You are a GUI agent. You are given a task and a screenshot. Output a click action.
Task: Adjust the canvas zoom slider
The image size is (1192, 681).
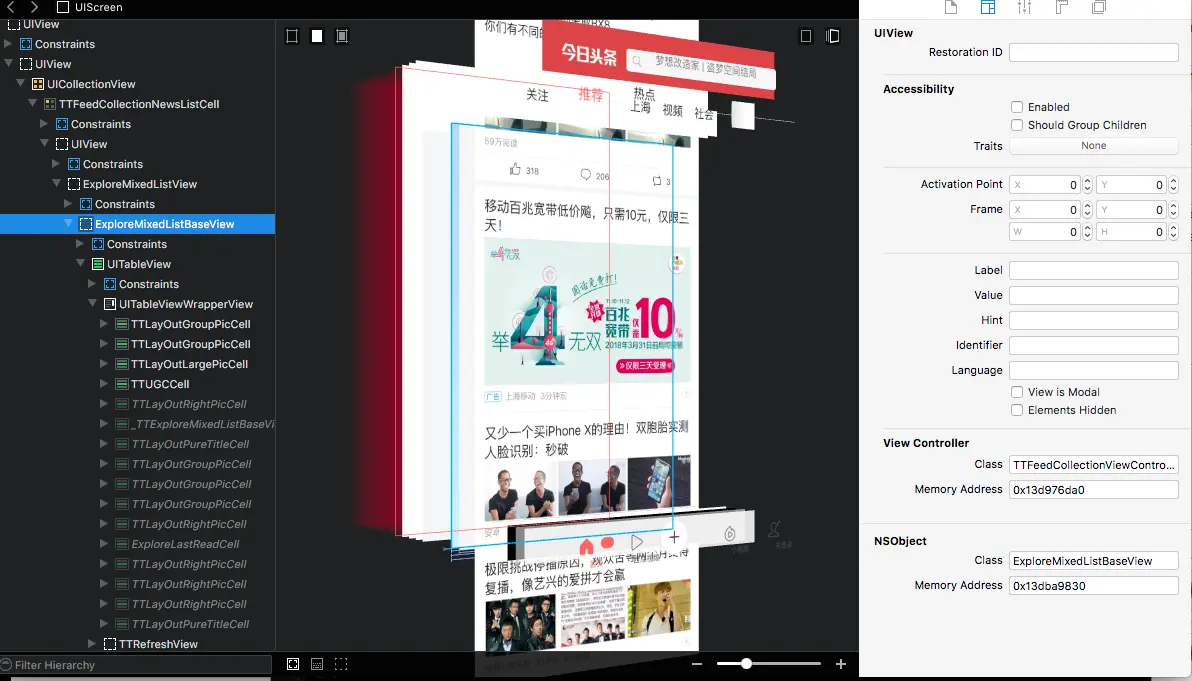click(747, 664)
